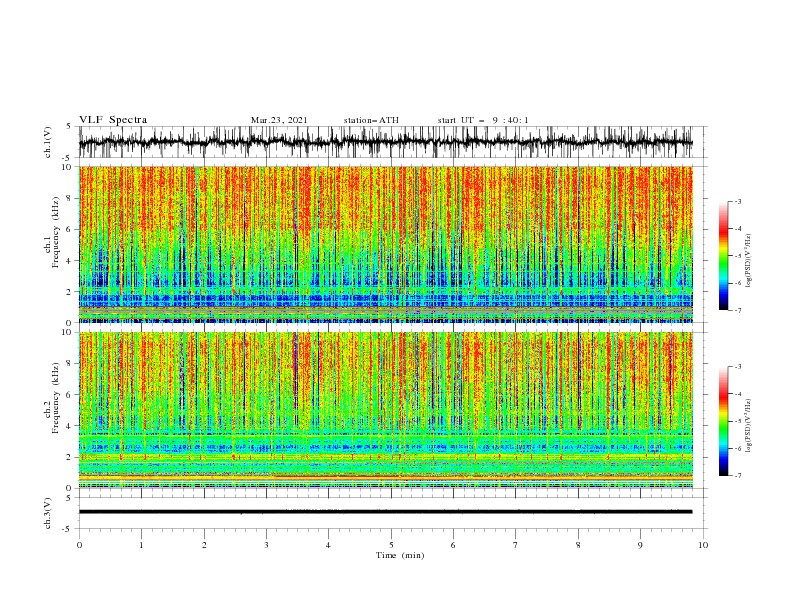Select the "Time (min)" axis label
This screenshot has height=612, width=792.
coord(400,555)
